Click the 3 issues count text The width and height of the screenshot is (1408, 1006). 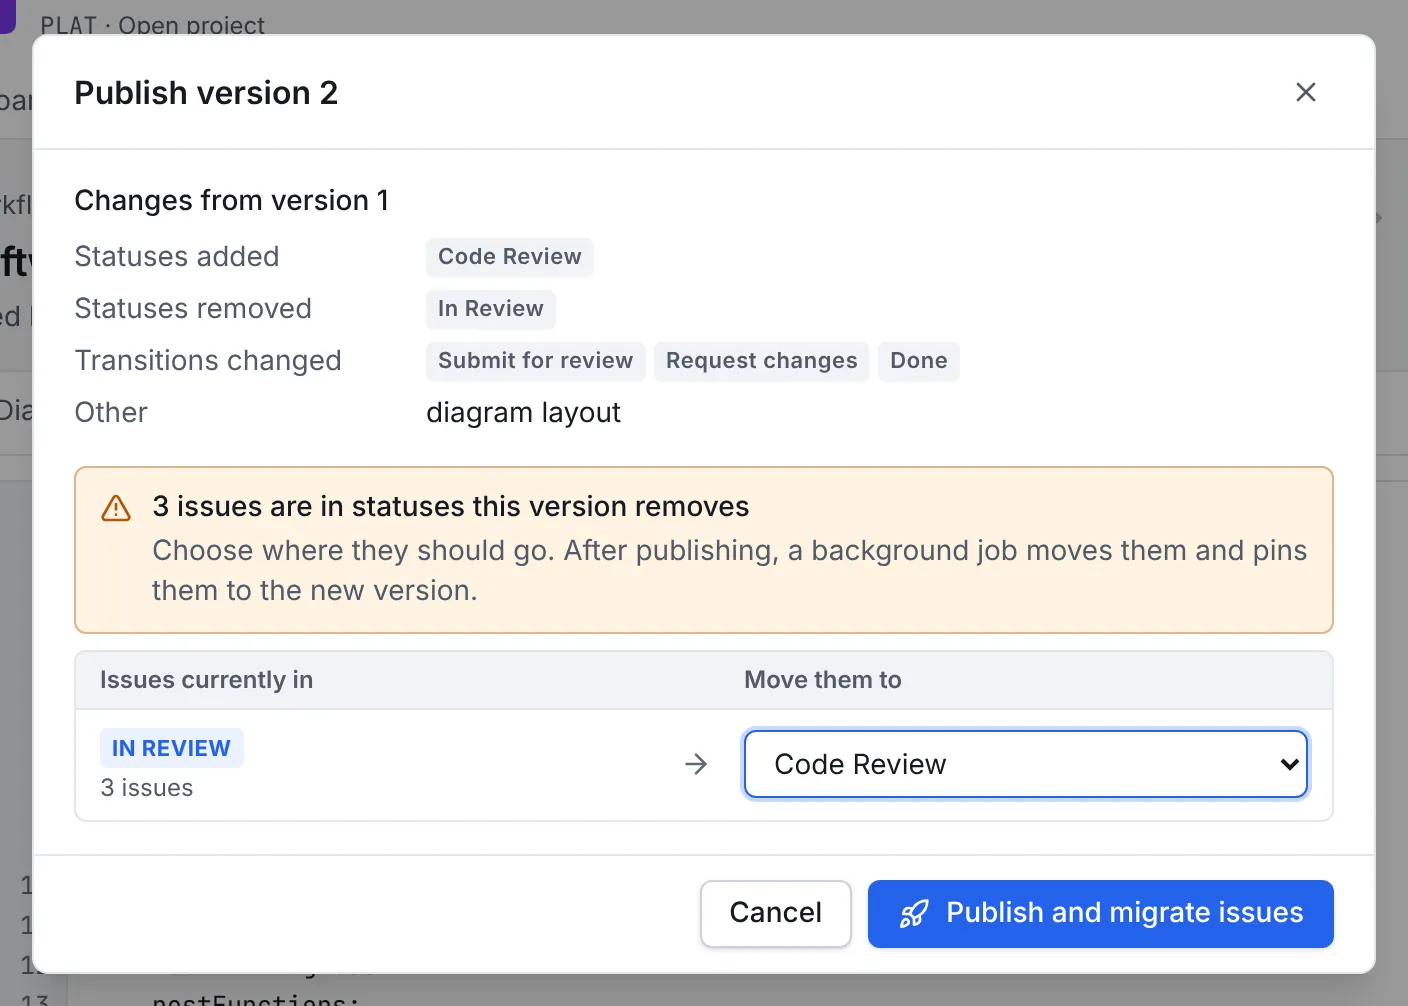[x=147, y=788]
